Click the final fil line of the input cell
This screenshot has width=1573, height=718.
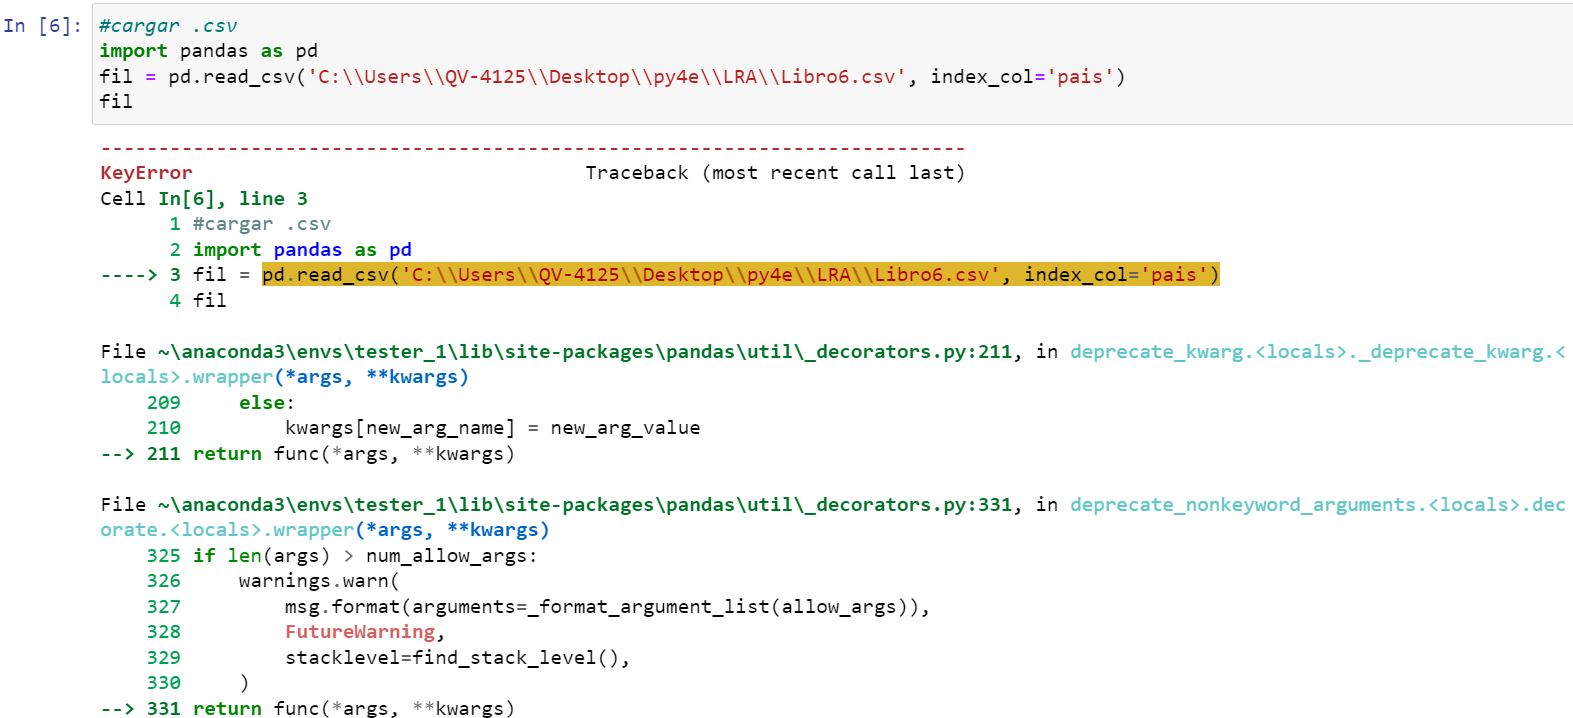pyautogui.click(x=116, y=102)
